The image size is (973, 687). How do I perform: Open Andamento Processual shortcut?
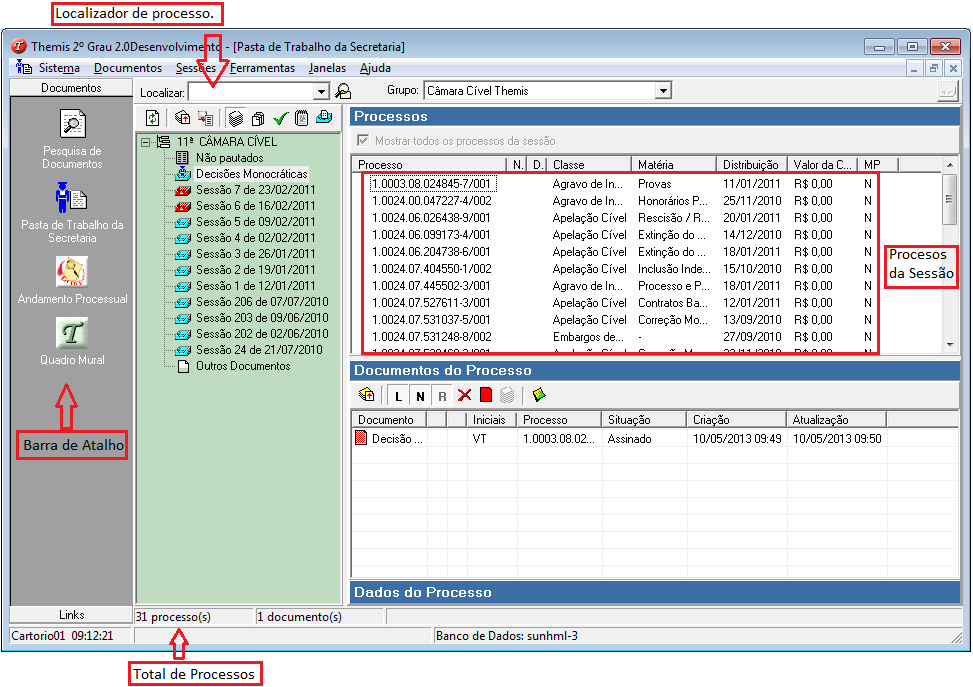click(72, 280)
